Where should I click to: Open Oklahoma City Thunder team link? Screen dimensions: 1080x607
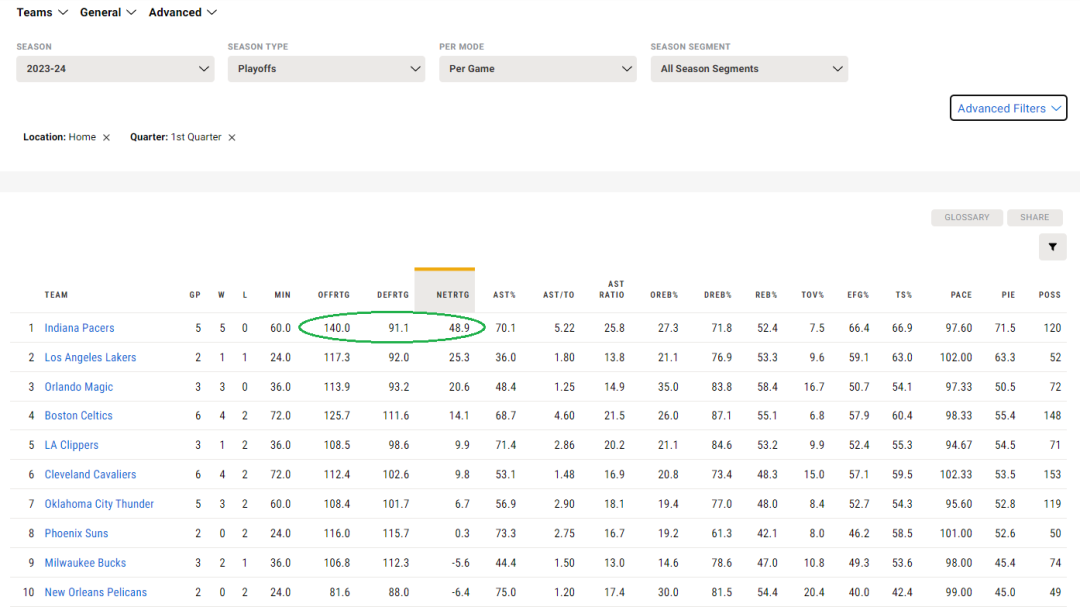pyautogui.click(x=99, y=504)
